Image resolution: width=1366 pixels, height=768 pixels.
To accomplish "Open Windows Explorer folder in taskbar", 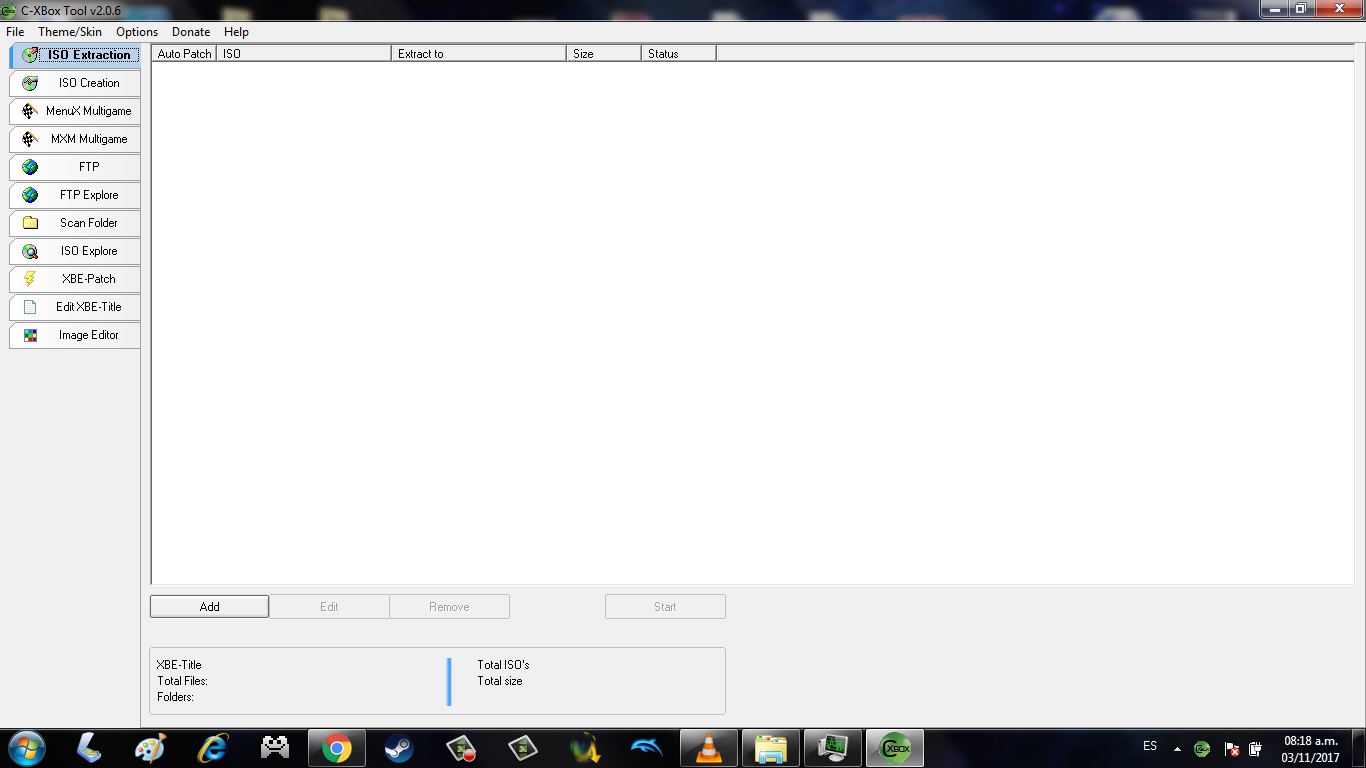I will pos(771,748).
